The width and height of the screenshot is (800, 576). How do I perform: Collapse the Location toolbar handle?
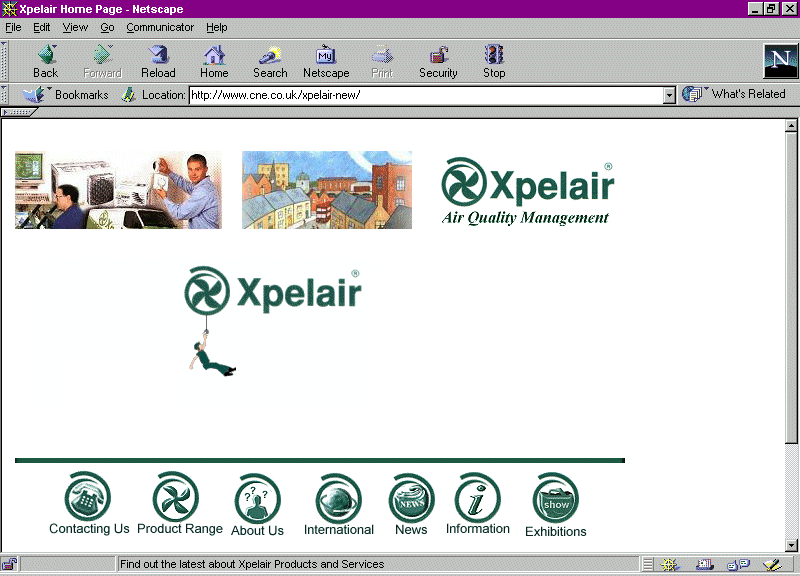point(4,94)
